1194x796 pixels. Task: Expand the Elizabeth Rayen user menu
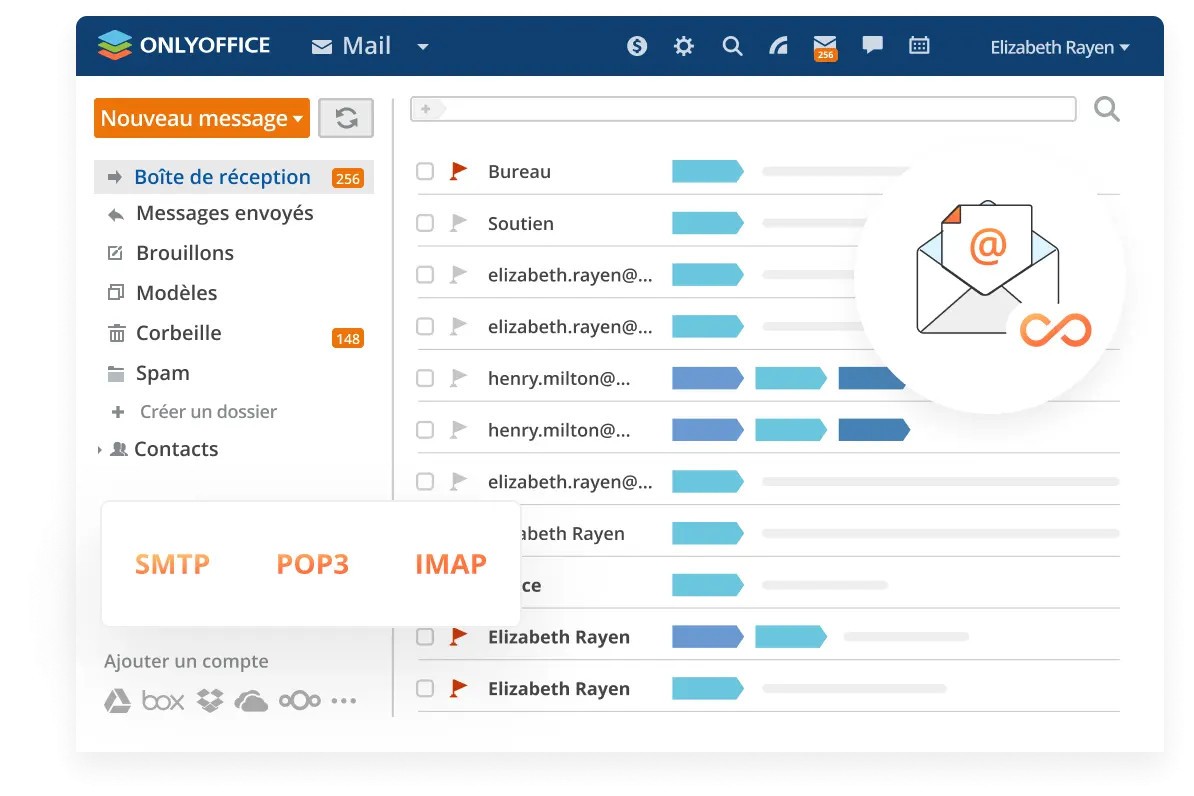(x=1059, y=47)
